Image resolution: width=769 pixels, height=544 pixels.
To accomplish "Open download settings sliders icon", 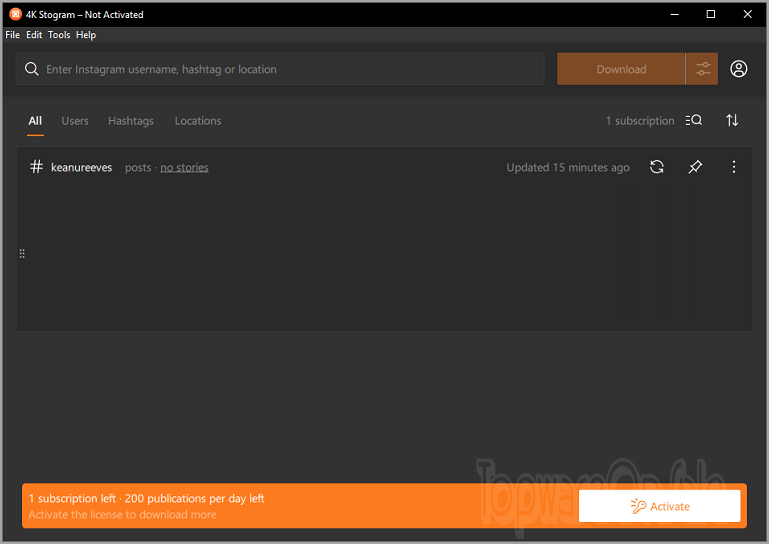I will (702, 69).
